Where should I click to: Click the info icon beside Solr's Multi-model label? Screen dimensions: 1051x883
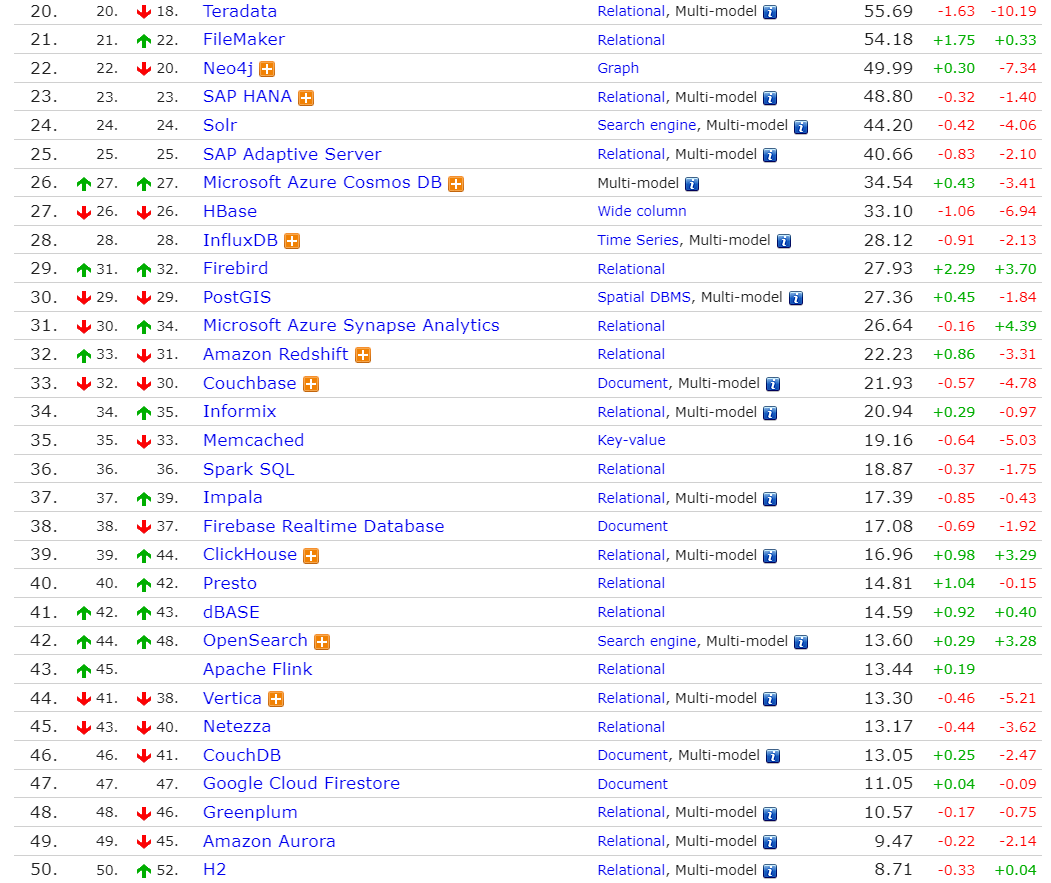(x=801, y=126)
